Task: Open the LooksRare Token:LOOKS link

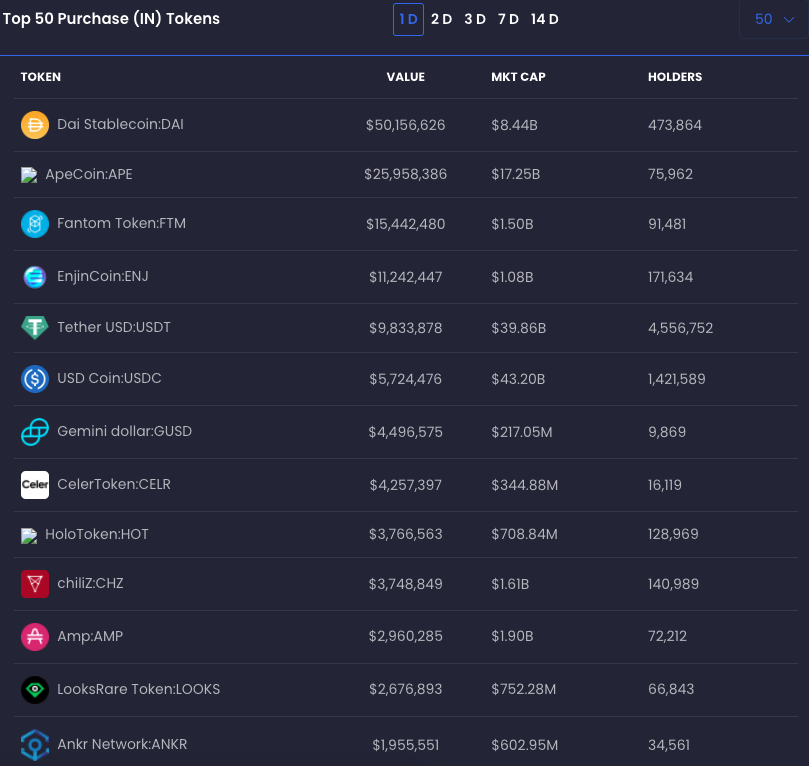Action: (138, 689)
